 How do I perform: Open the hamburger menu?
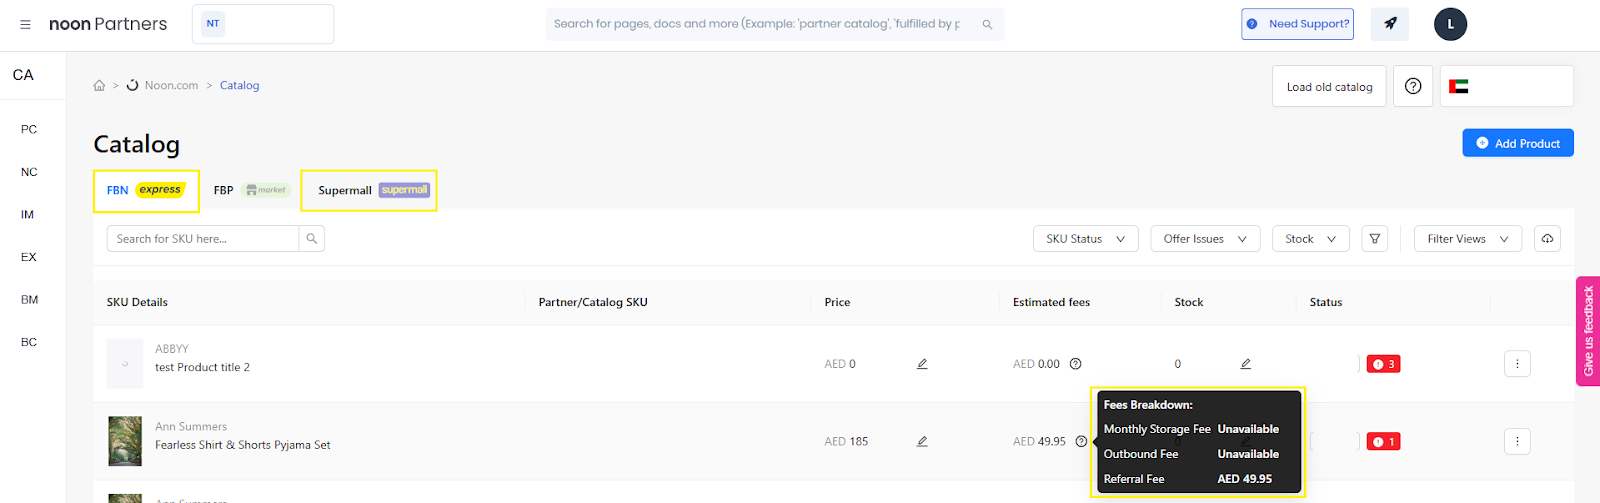[25, 24]
